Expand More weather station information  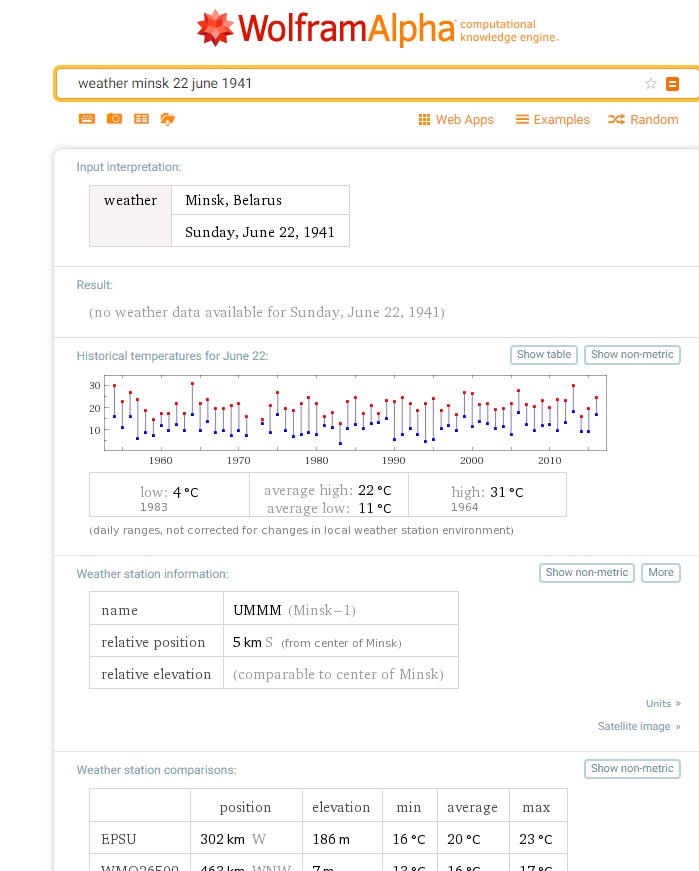click(660, 573)
